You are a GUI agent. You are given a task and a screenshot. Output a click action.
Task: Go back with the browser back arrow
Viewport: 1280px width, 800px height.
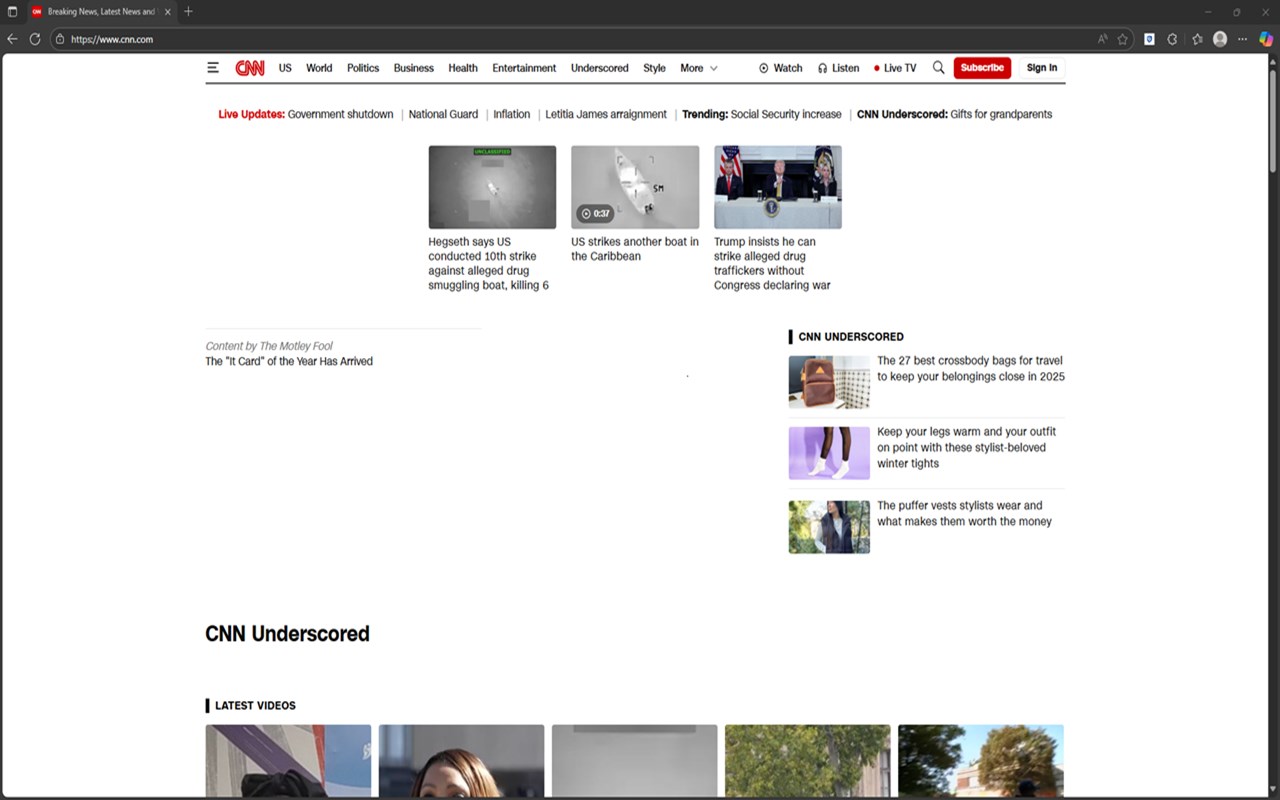pos(12,39)
